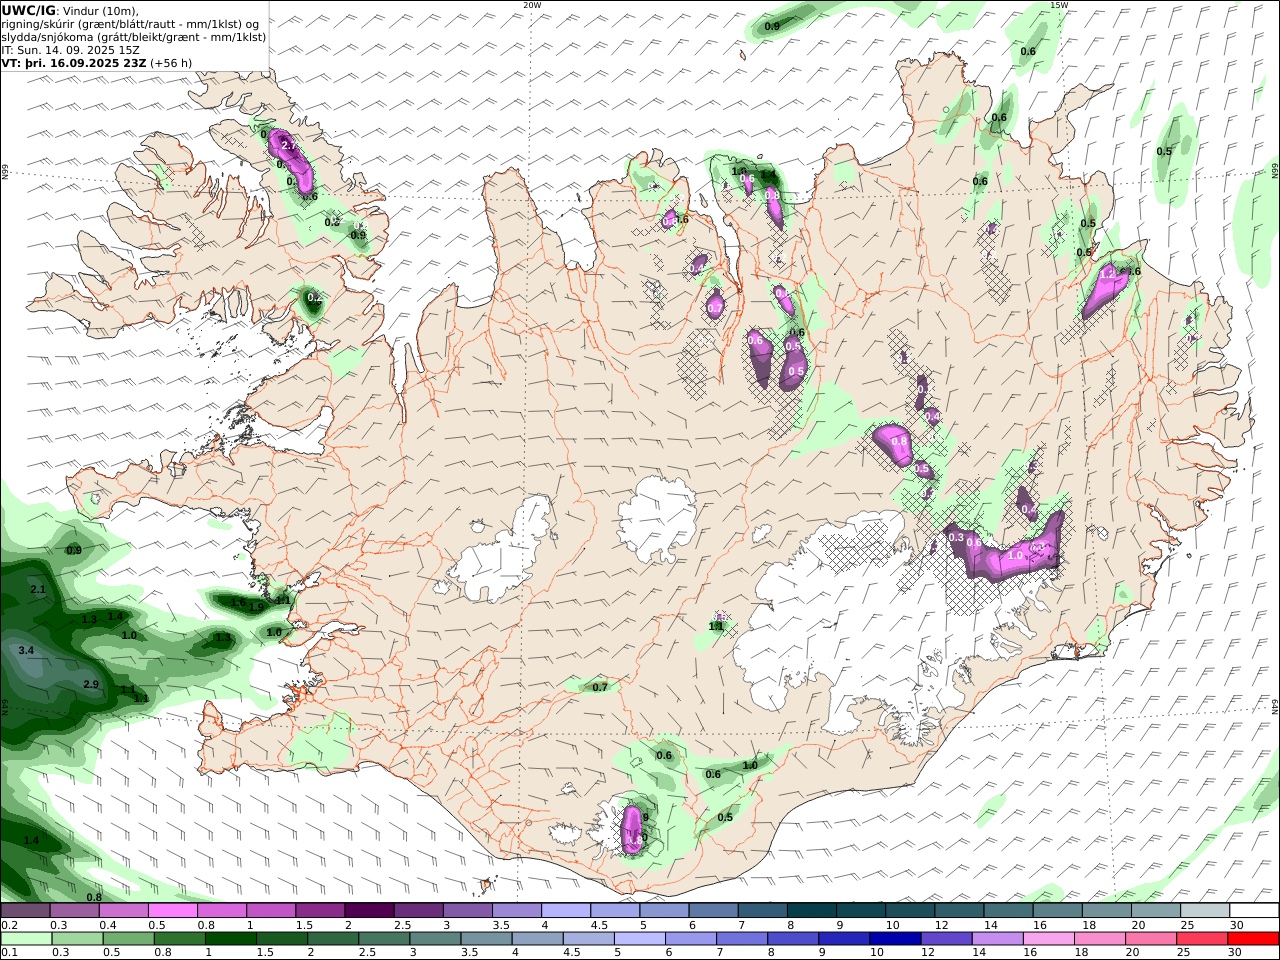The height and width of the screenshot is (960, 1280).
Task: Select the darkest green rain swatch starting at 1
Action: 231,939
